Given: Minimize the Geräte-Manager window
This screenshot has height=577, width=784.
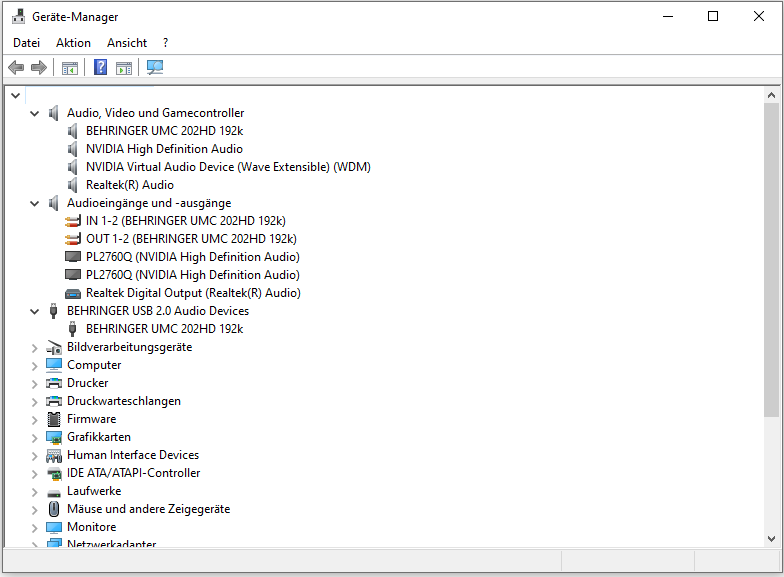Looking at the screenshot, I should [x=668, y=16].
